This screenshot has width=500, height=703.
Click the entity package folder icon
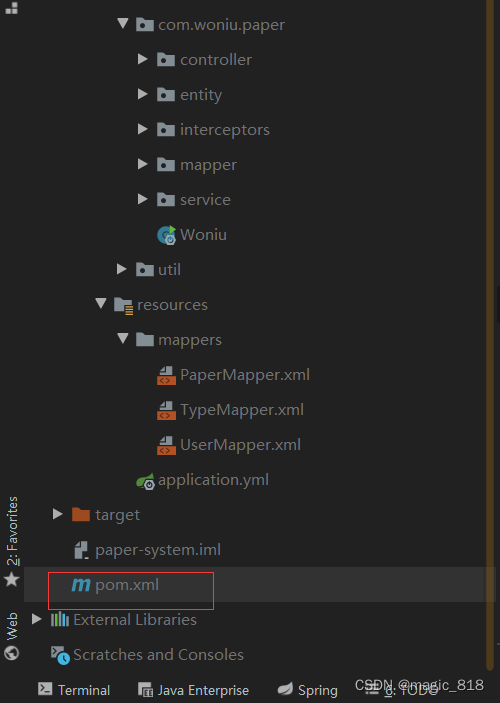(166, 95)
